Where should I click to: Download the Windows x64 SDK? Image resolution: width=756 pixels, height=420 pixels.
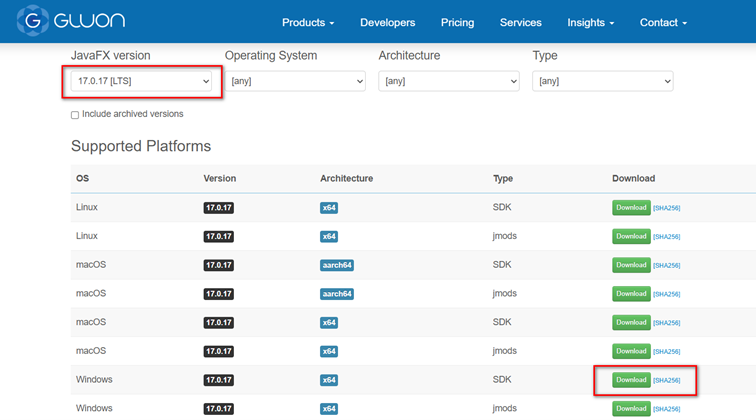631,380
